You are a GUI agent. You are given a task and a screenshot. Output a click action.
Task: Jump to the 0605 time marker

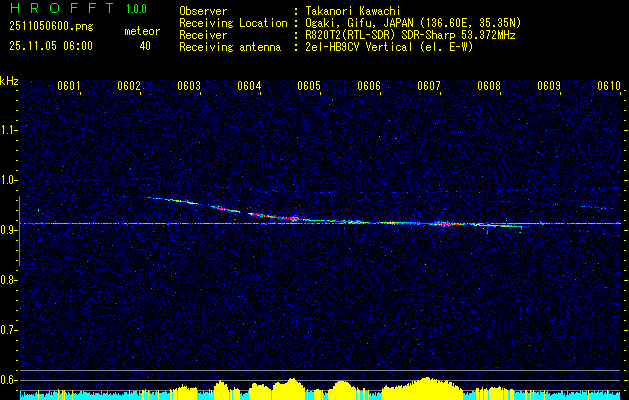pos(309,86)
